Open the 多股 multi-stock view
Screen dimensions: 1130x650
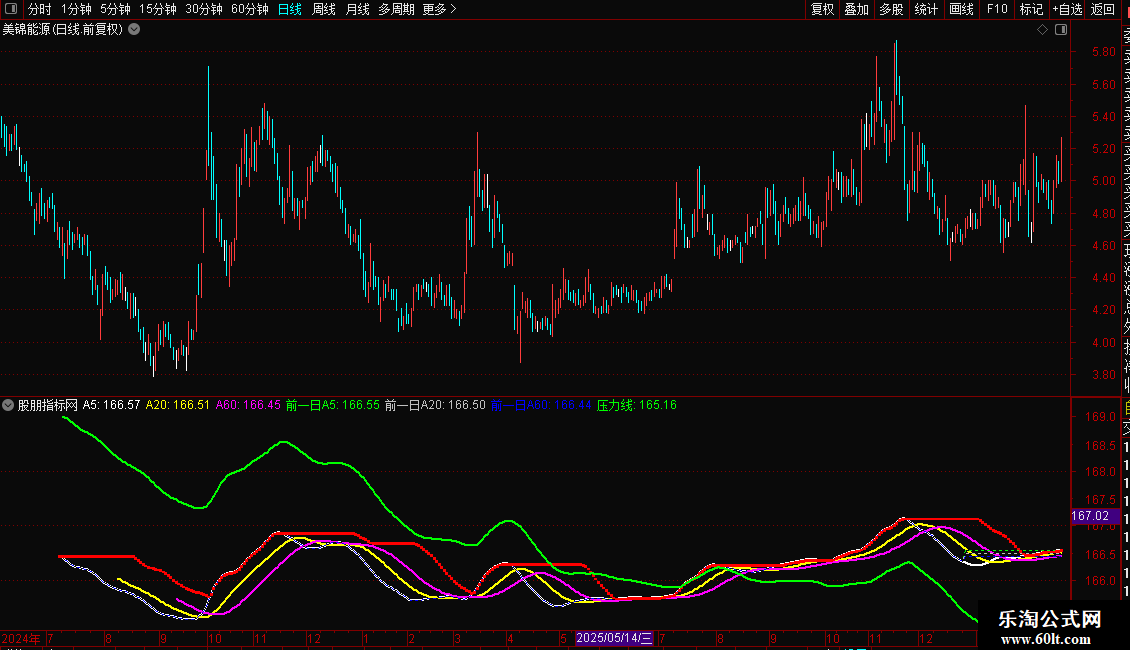[x=891, y=9]
